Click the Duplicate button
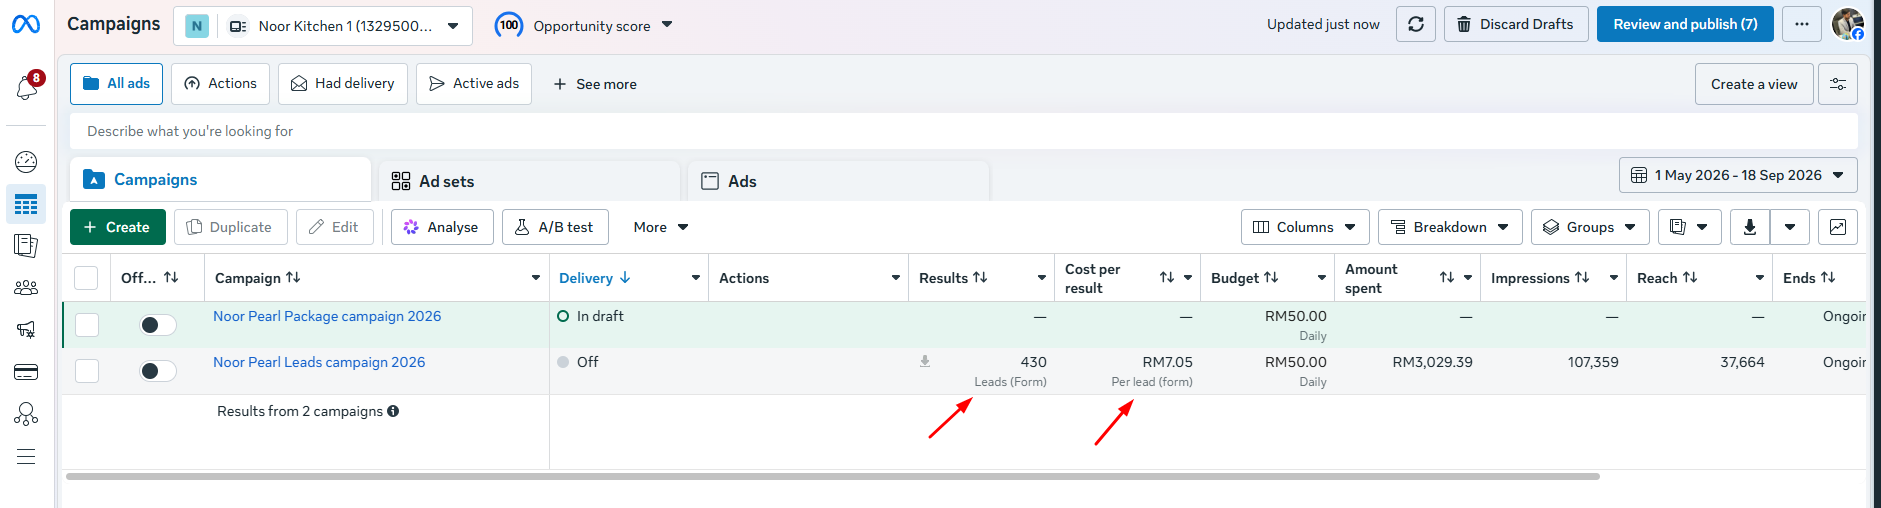 point(231,227)
